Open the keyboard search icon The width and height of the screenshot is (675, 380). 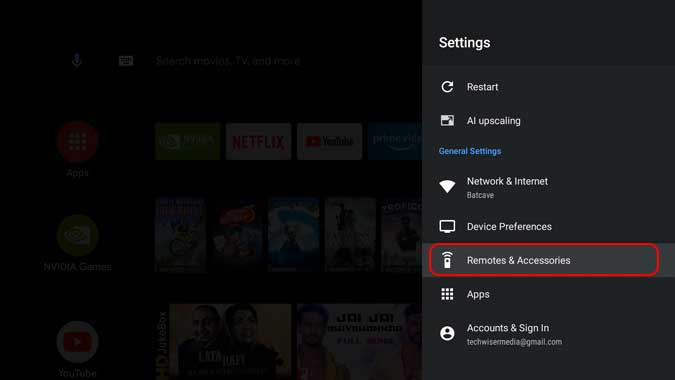(x=126, y=61)
